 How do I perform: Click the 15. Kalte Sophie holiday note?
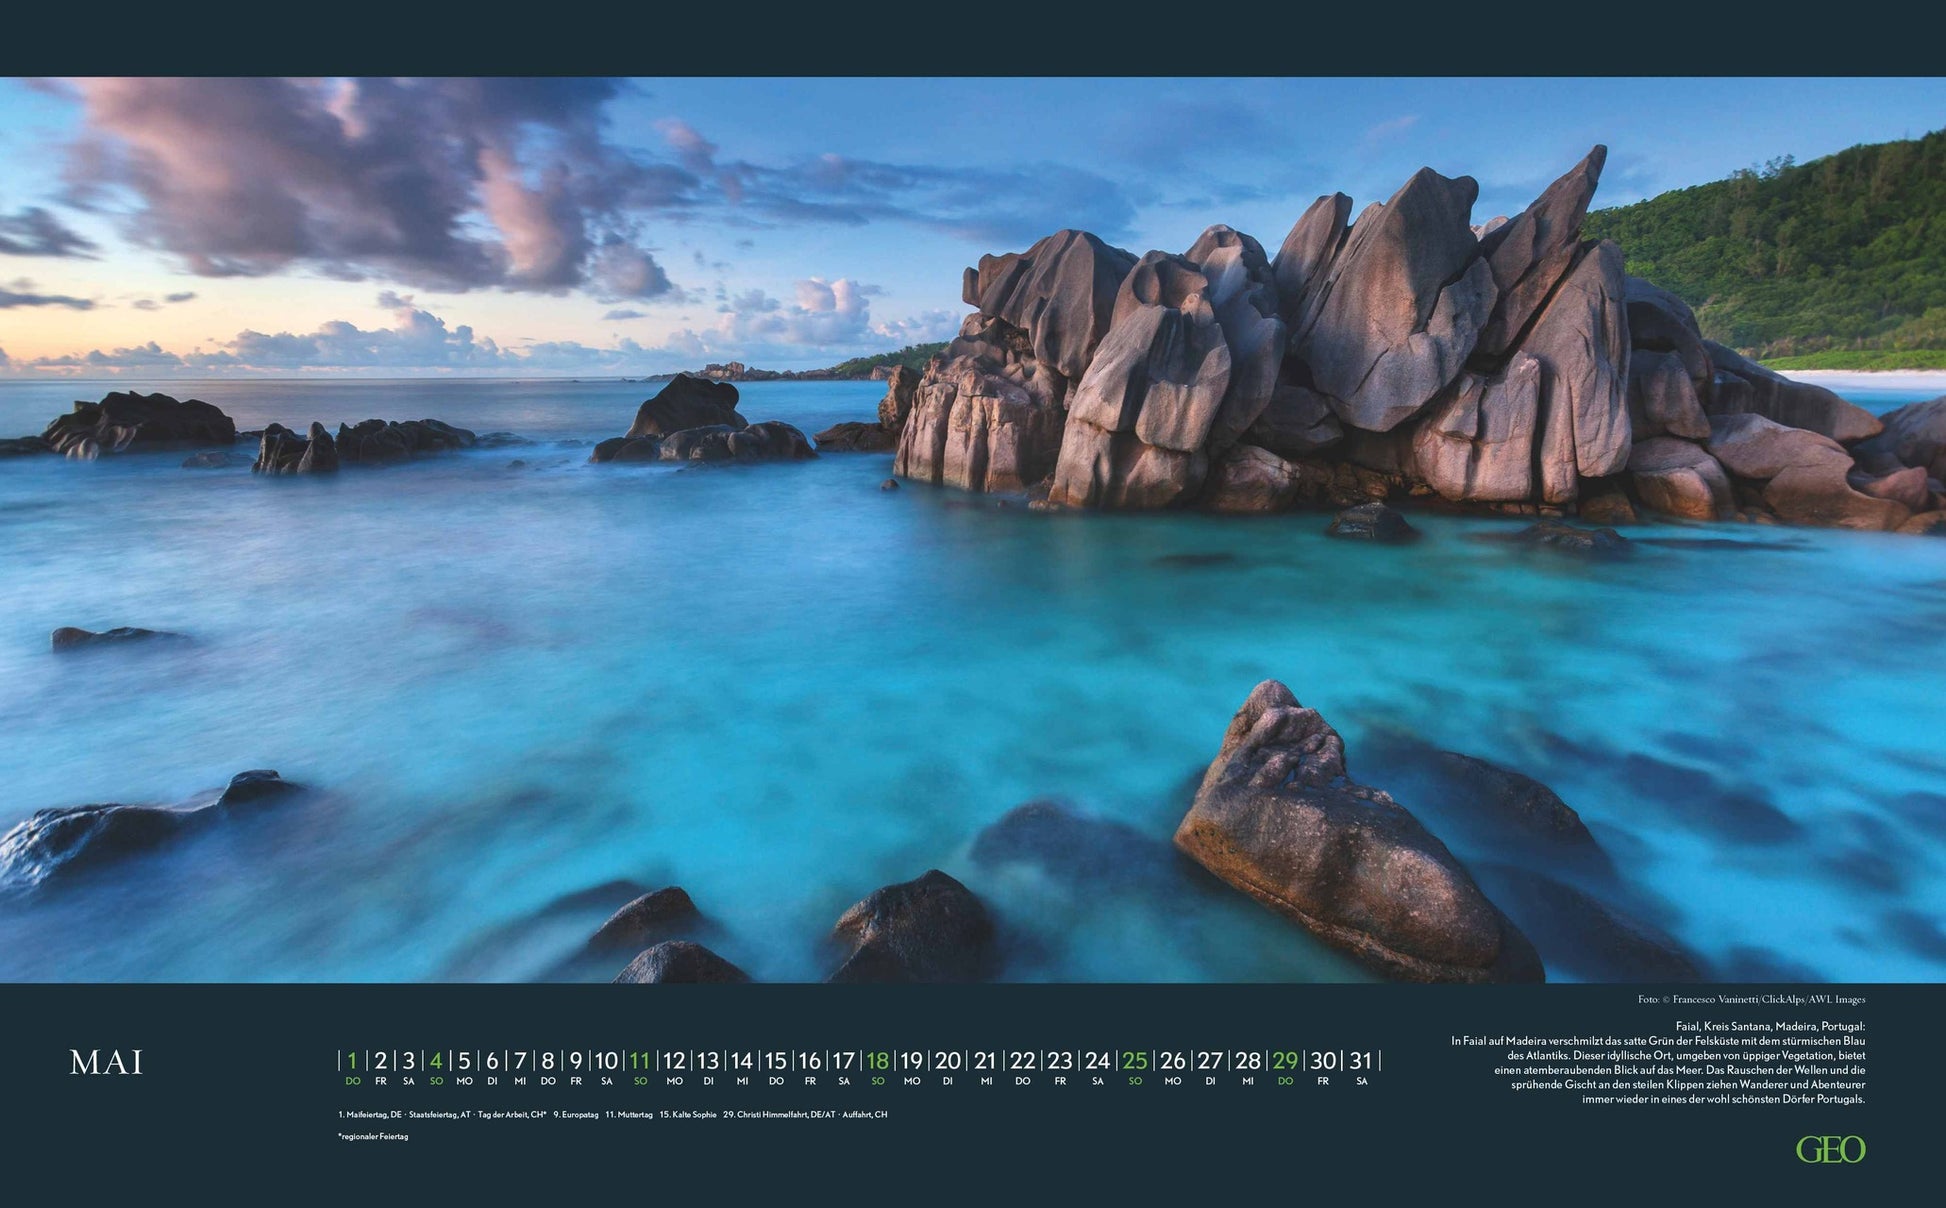click(687, 1114)
